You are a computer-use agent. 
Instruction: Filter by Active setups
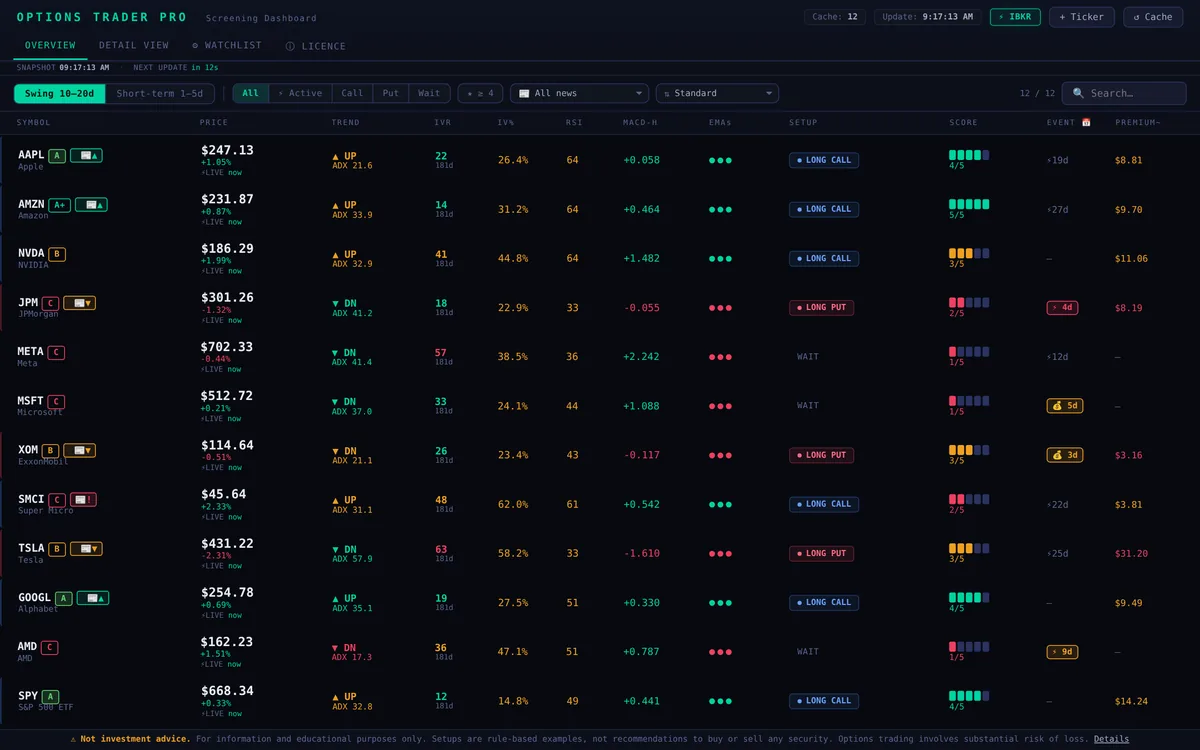(x=300, y=93)
